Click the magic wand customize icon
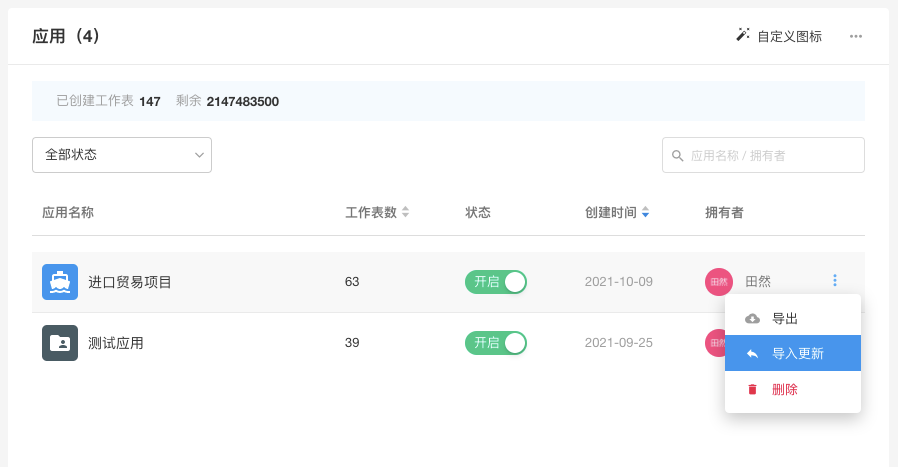 (x=743, y=36)
